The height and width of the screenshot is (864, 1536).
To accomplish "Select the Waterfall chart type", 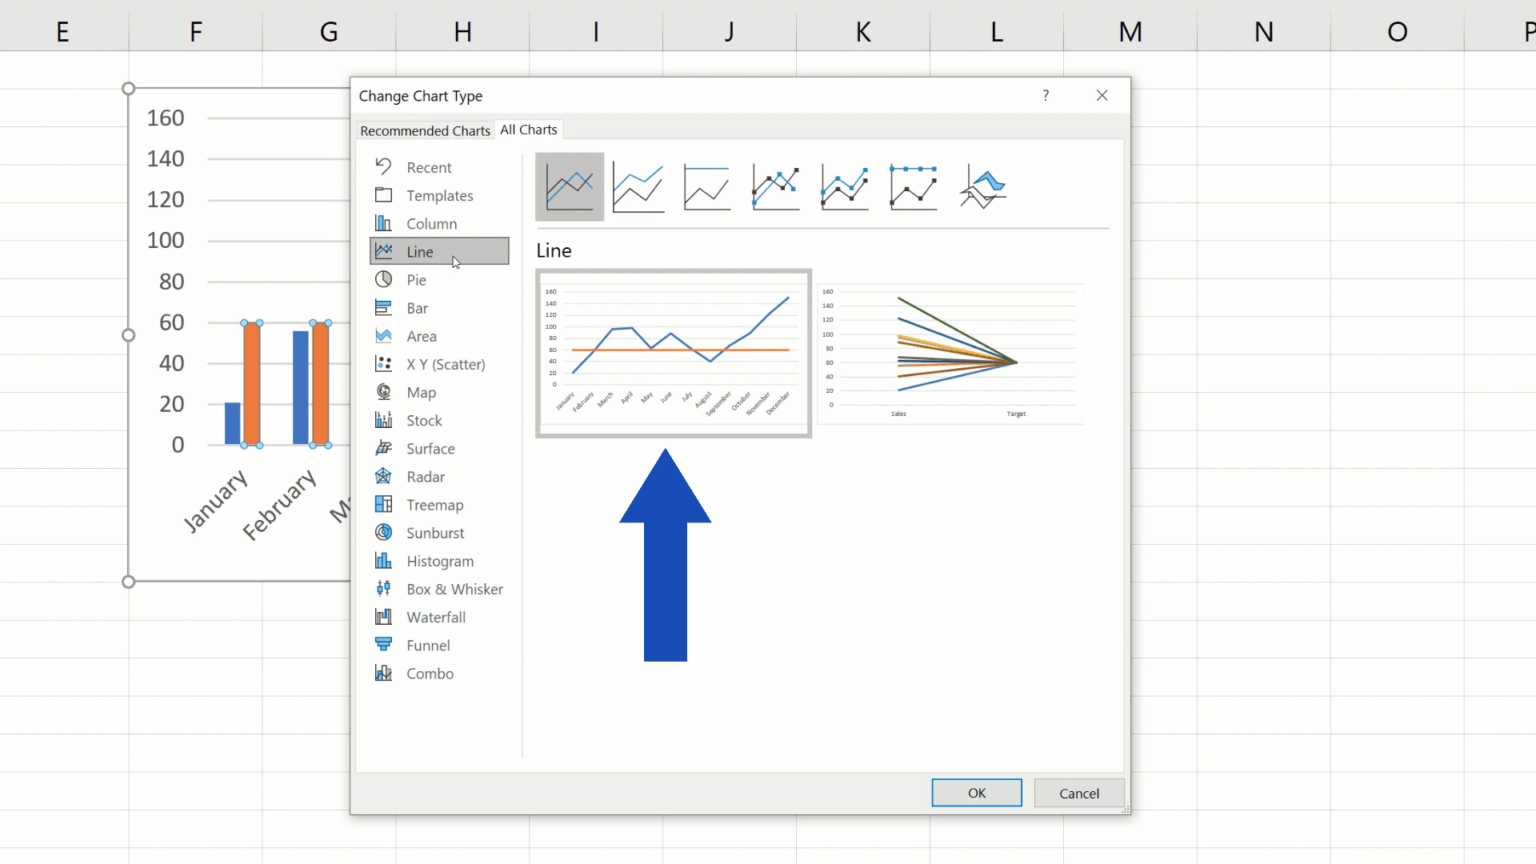I will (435, 617).
